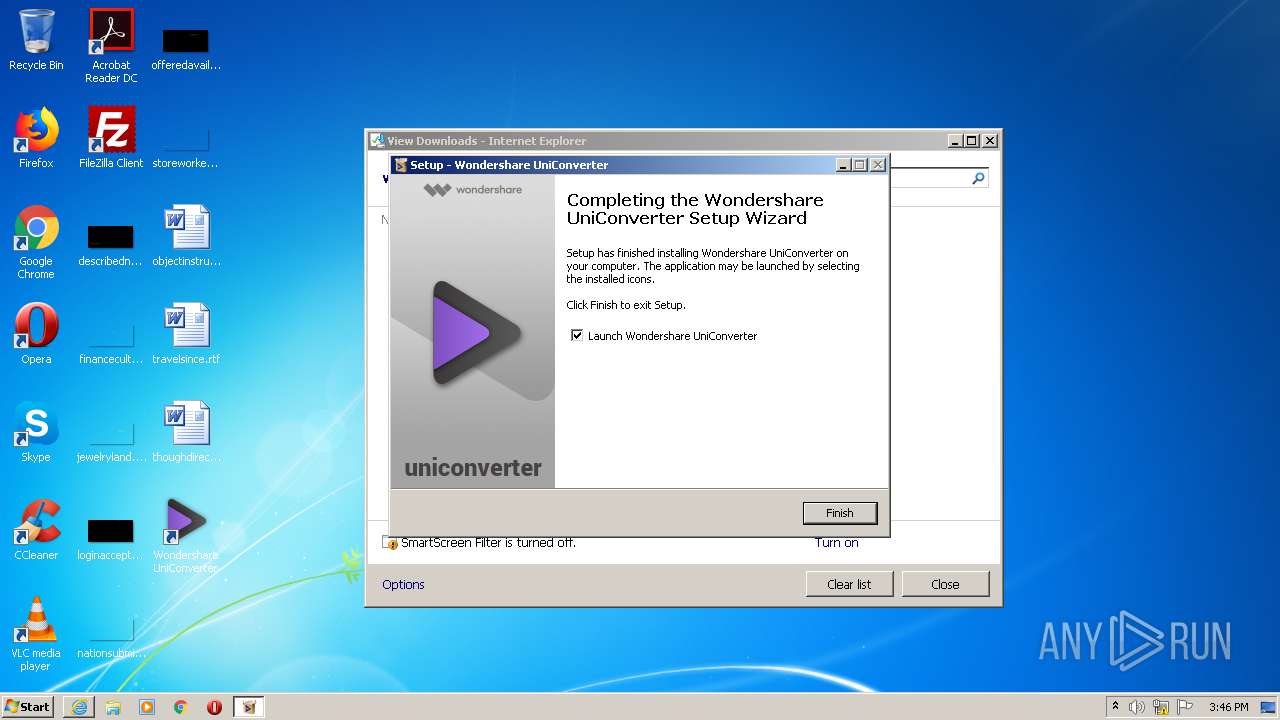Open Recycle Bin desktop icon
Screen dimensions: 1280x720
pos(36,40)
